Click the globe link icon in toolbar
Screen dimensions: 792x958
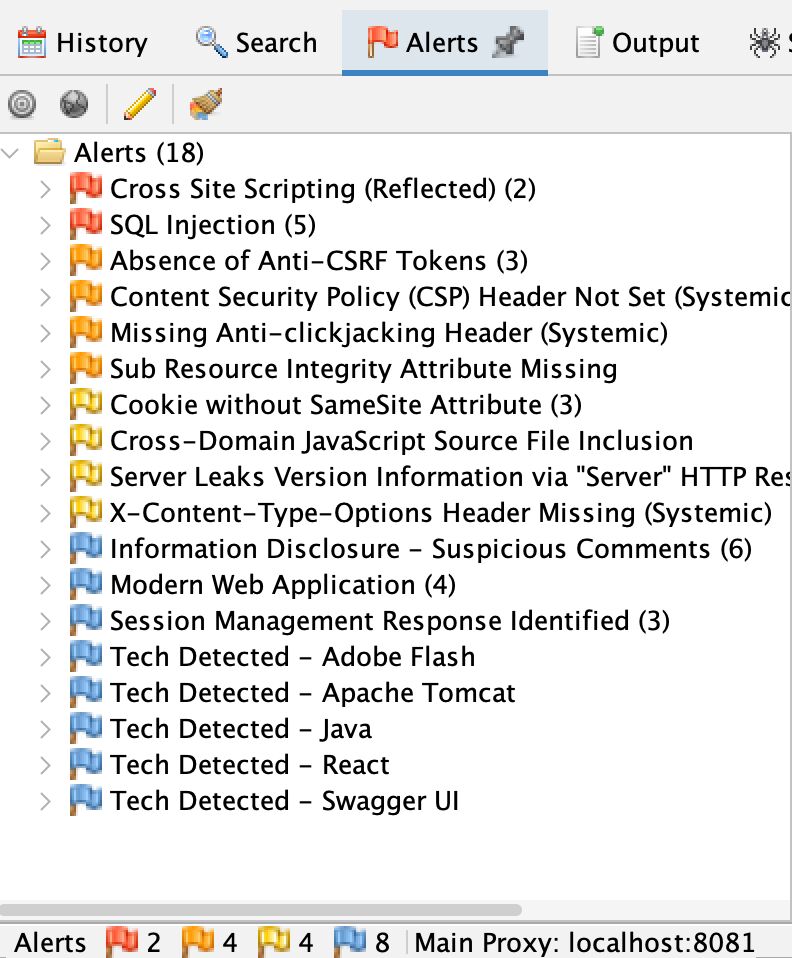click(74, 104)
